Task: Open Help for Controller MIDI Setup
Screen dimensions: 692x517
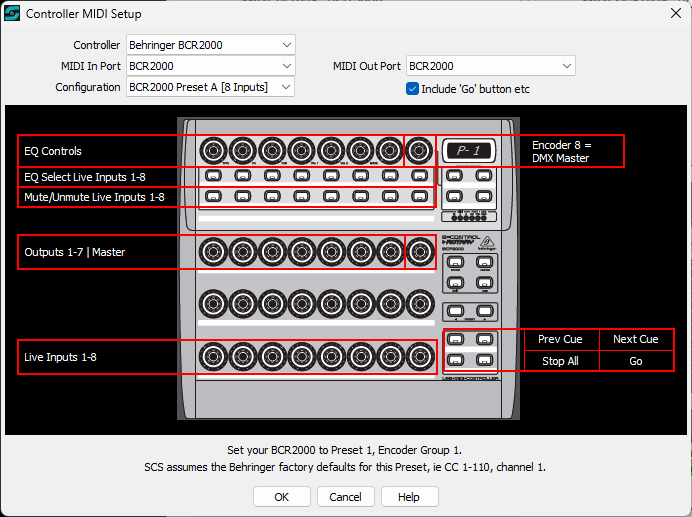Action: [409, 497]
